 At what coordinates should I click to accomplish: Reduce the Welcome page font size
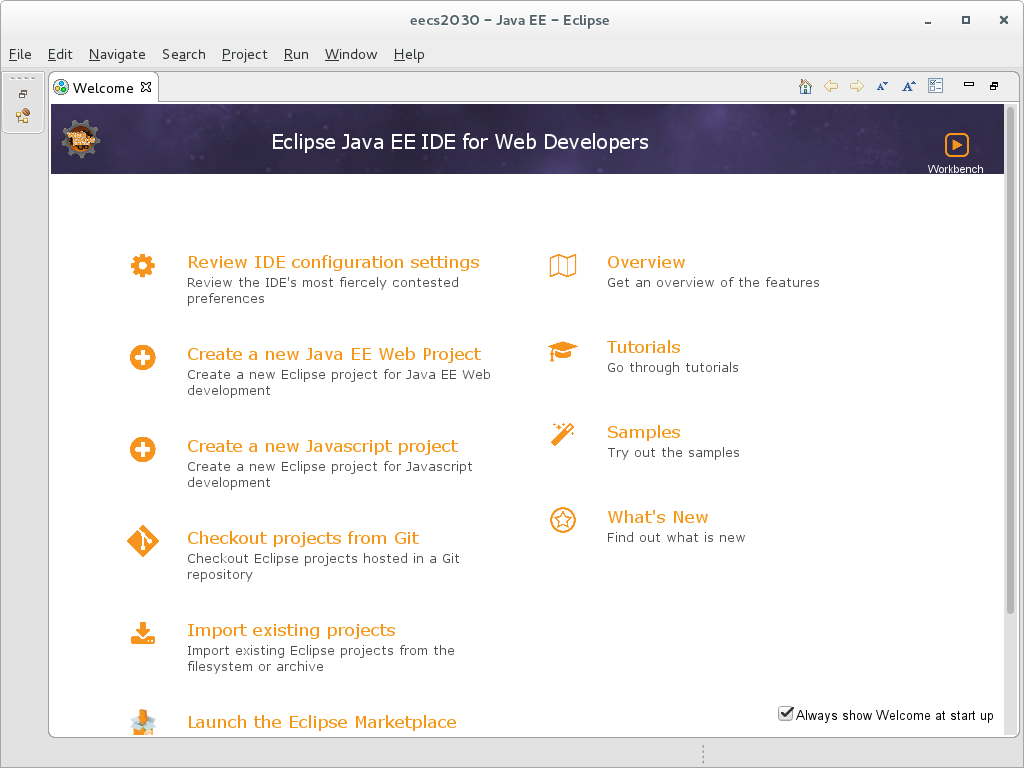click(x=882, y=86)
